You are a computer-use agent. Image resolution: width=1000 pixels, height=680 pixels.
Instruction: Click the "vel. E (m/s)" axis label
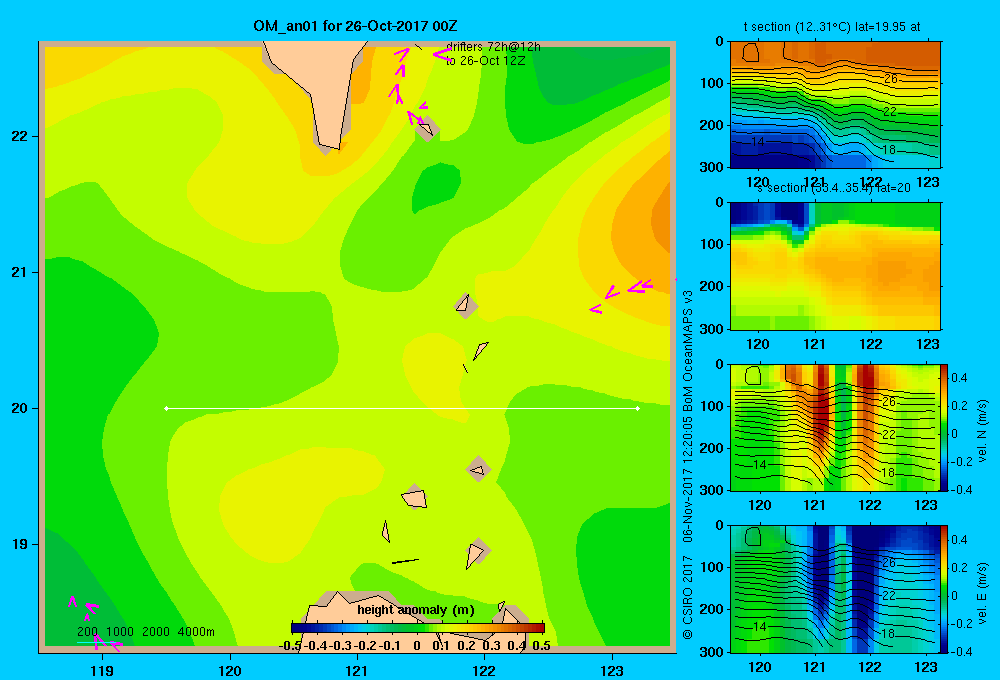(x=982, y=593)
